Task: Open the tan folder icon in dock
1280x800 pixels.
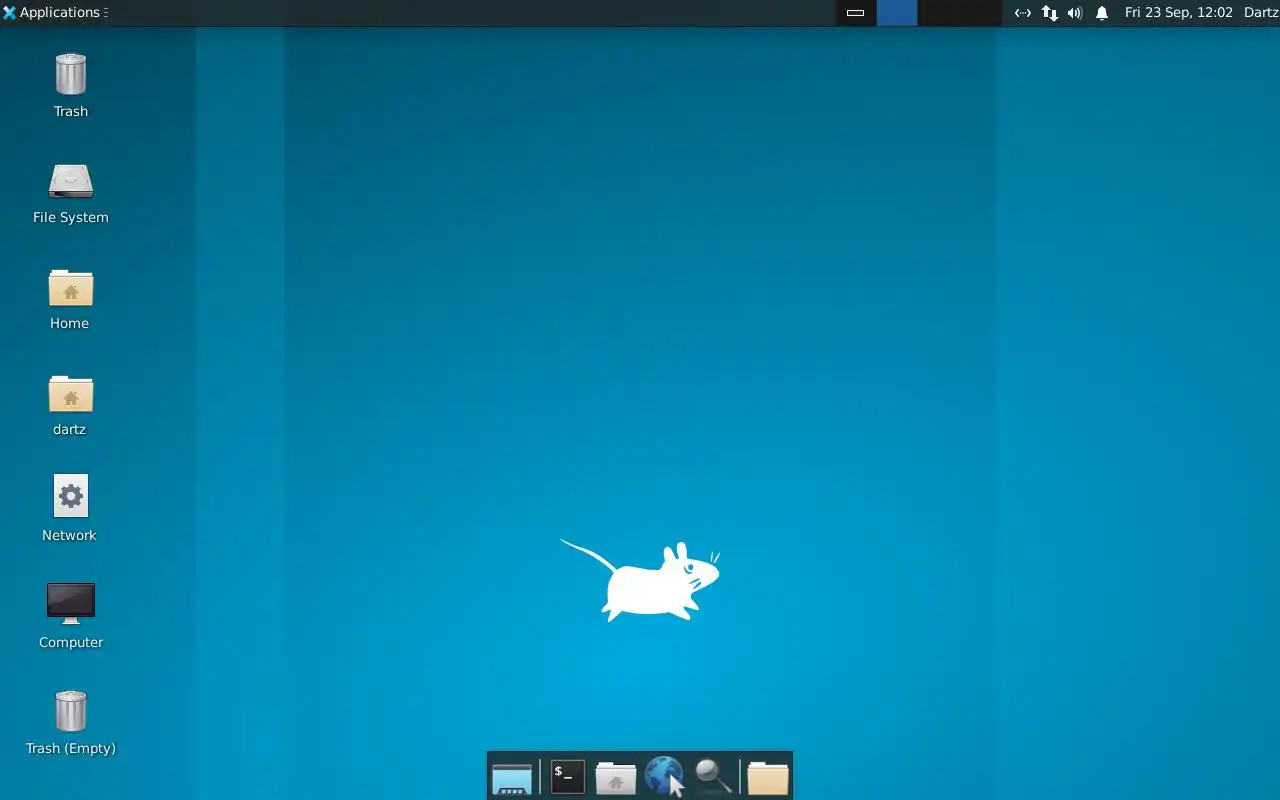Action: pyautogui.click(x=768, y=777)
